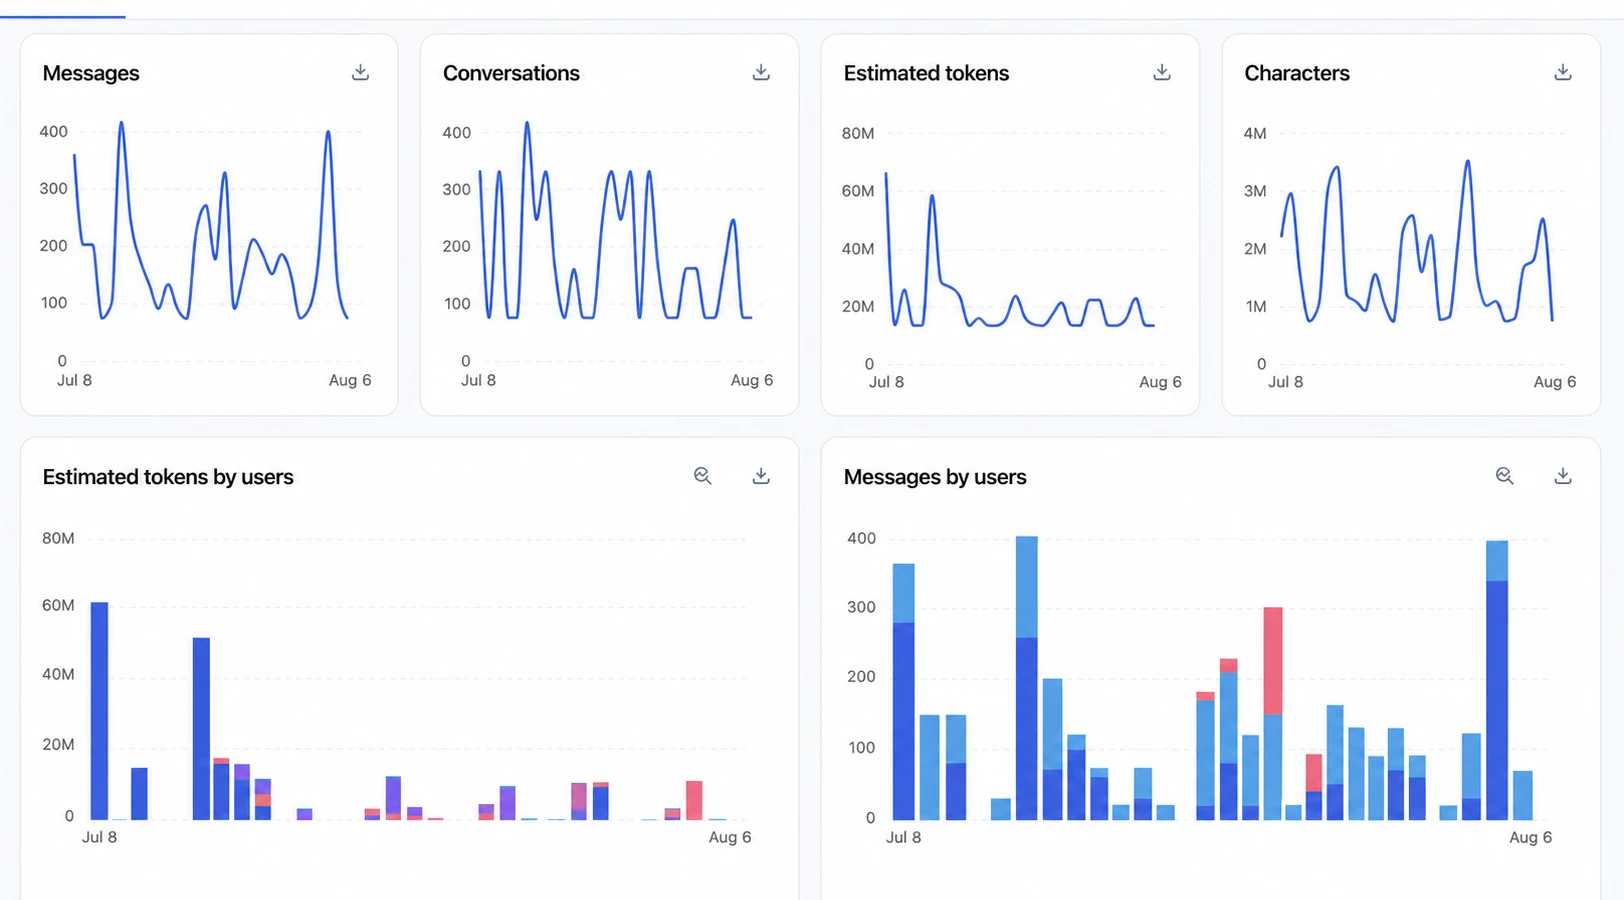The width and height of the screenshot is (1624, 900).
Task: Open zoom view for Messages by users
Action: pyautogui.click(x=1505, y=476)
